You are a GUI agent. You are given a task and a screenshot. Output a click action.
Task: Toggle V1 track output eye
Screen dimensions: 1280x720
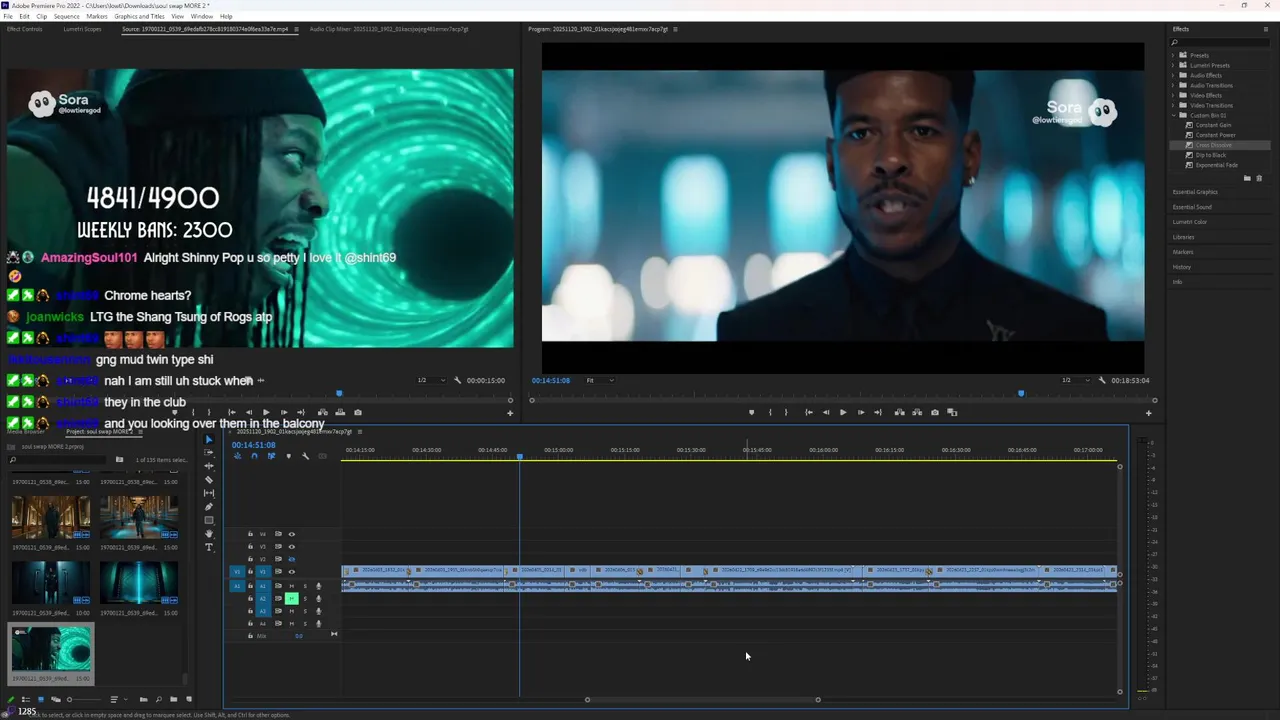click(x=292, y=572)
